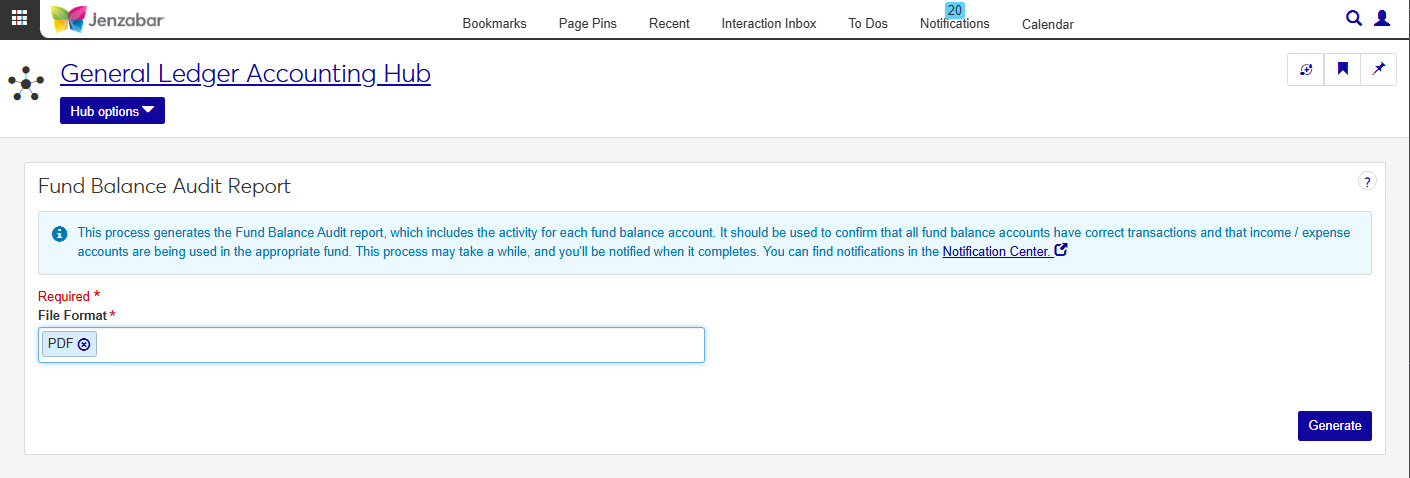Viewport: 1410px width, 478px height.
Task: Click the hub network icon beside title
Action: [x=26, y=83]
